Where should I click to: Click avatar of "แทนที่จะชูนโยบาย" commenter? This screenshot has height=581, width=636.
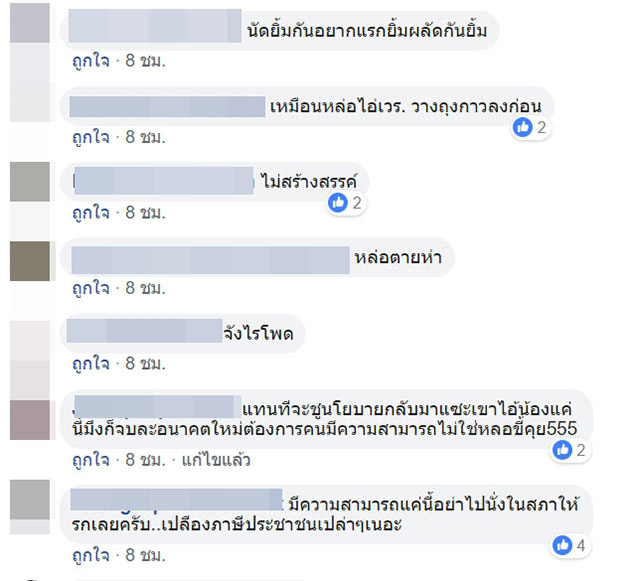coord(29,418)
